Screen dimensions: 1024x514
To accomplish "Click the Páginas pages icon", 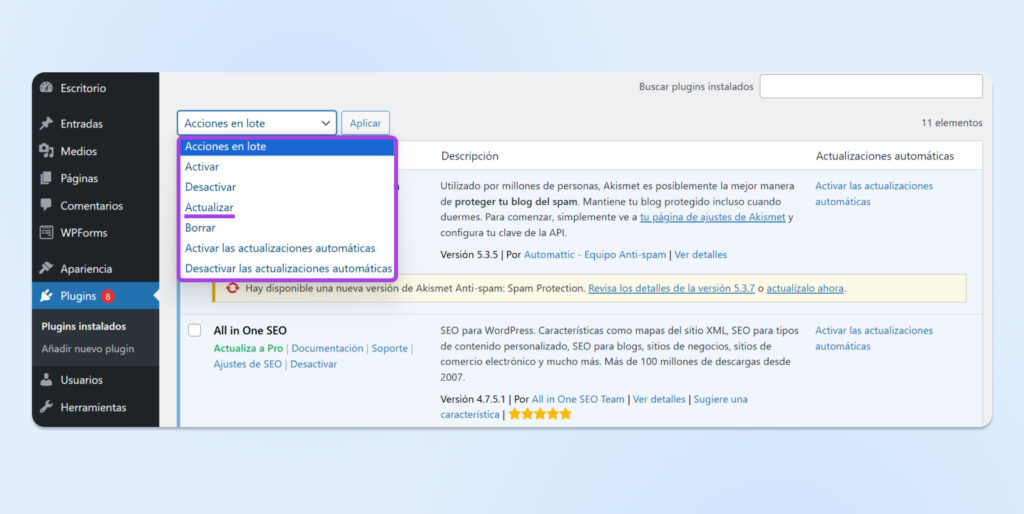I will pos(46,178).
